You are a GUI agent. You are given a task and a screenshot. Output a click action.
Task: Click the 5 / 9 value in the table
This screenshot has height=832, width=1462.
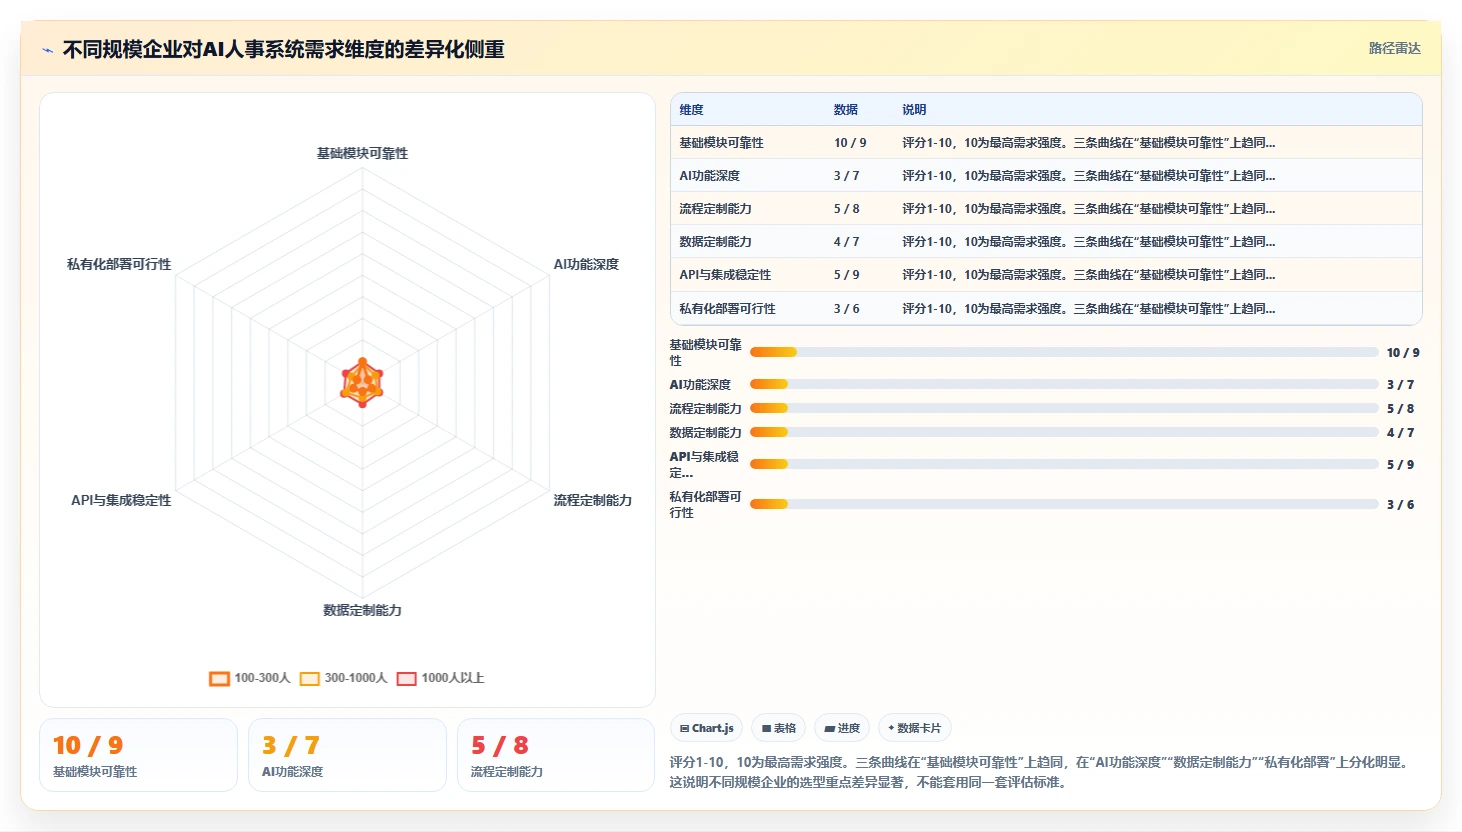[x=846, y=275]
